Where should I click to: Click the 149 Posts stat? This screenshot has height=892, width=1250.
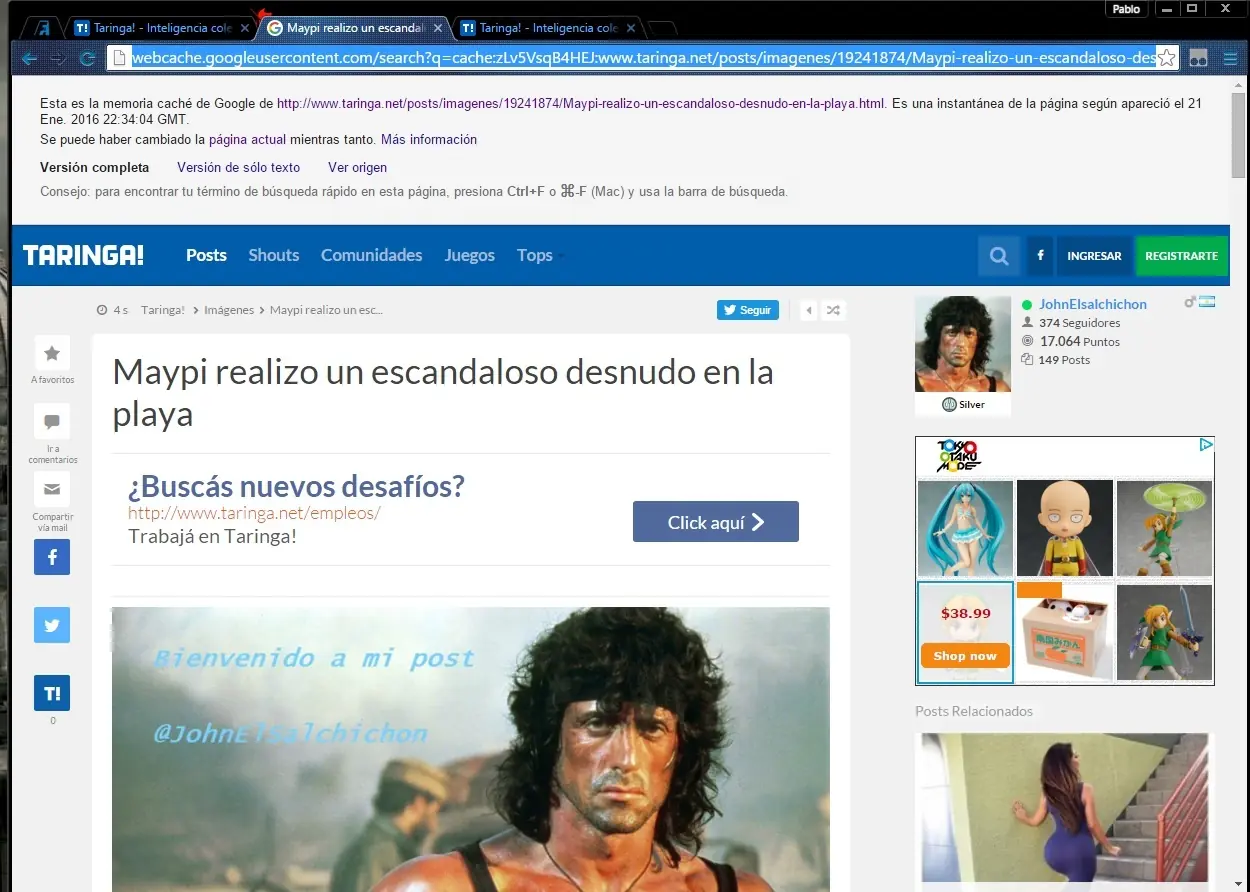[1064, 360]
